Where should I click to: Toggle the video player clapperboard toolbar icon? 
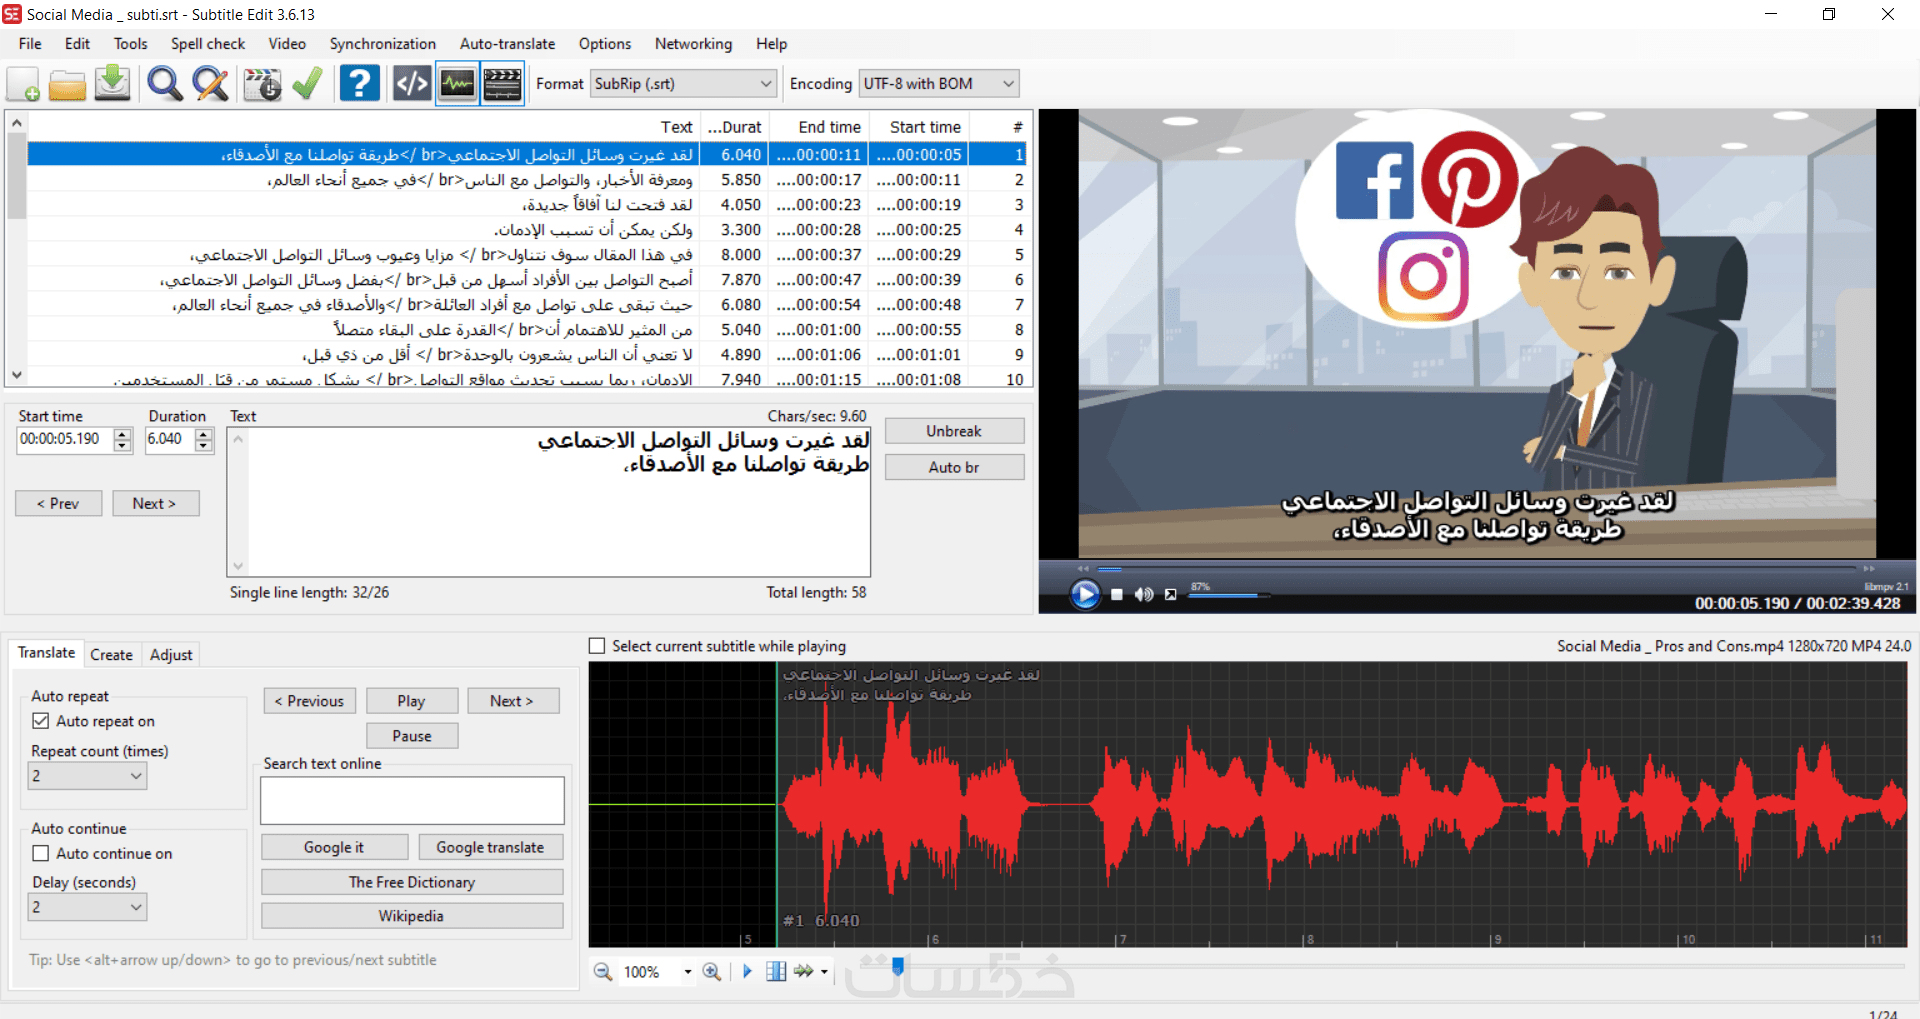coord(503,84)
